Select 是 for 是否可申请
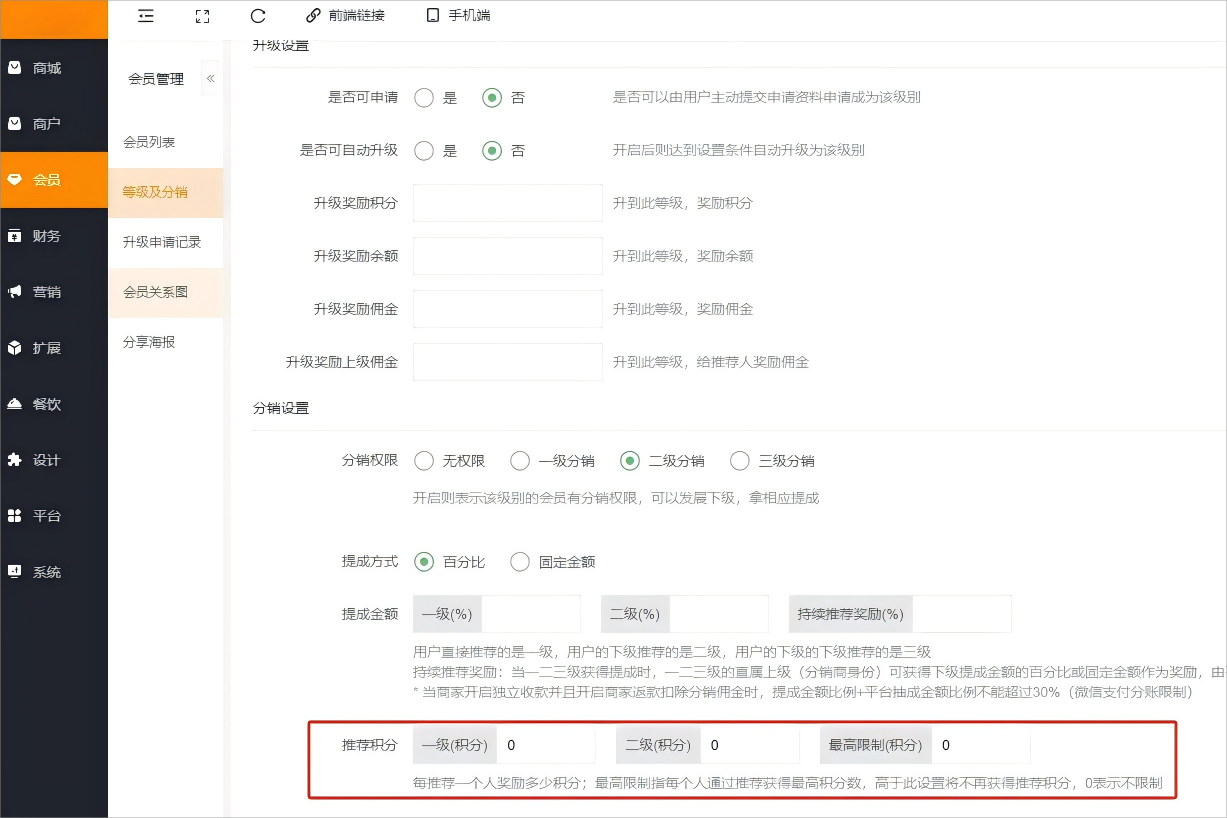This screenshot has width=1227, height=818. [424, 97]
